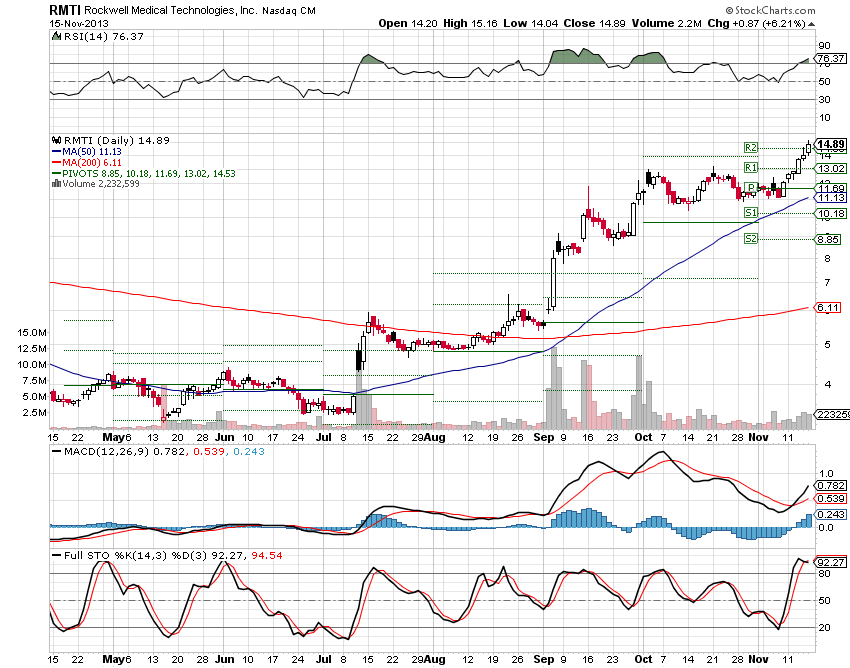Click the R1 pivot label
Image resolution: width=850 pixels, height=668 pixels.
[x=751, y=168]
